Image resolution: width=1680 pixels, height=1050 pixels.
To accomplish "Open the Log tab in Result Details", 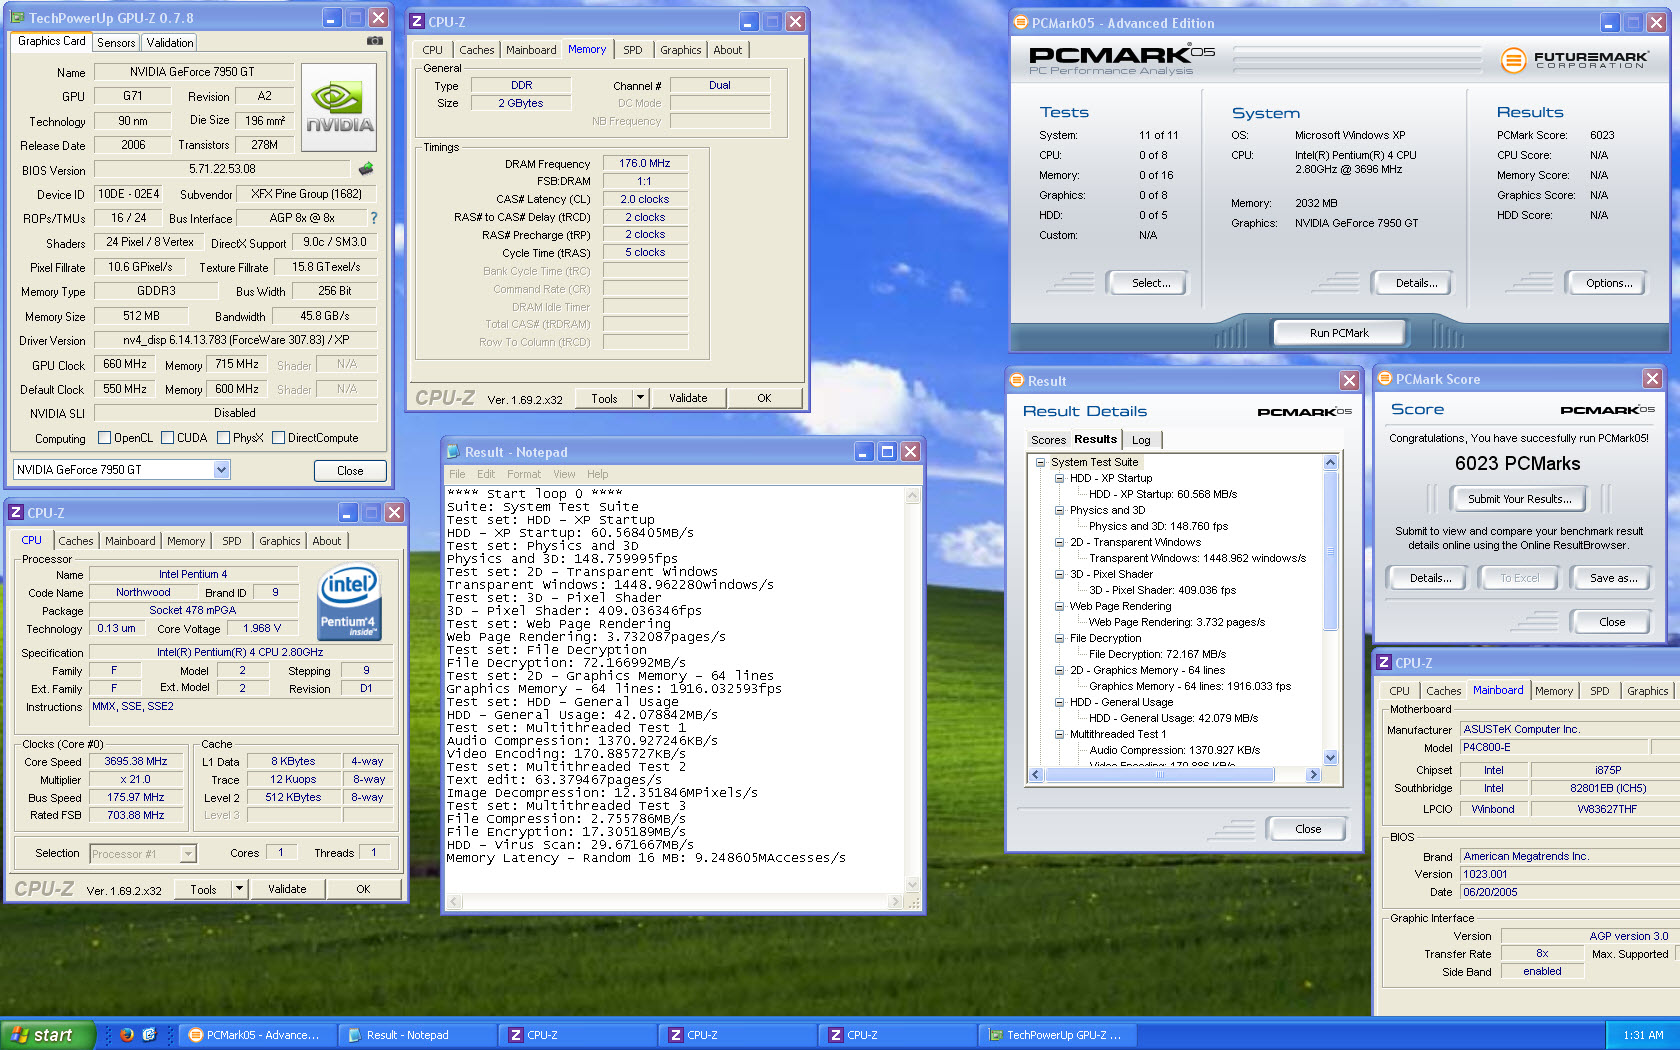I will (x=1141, y=440).
